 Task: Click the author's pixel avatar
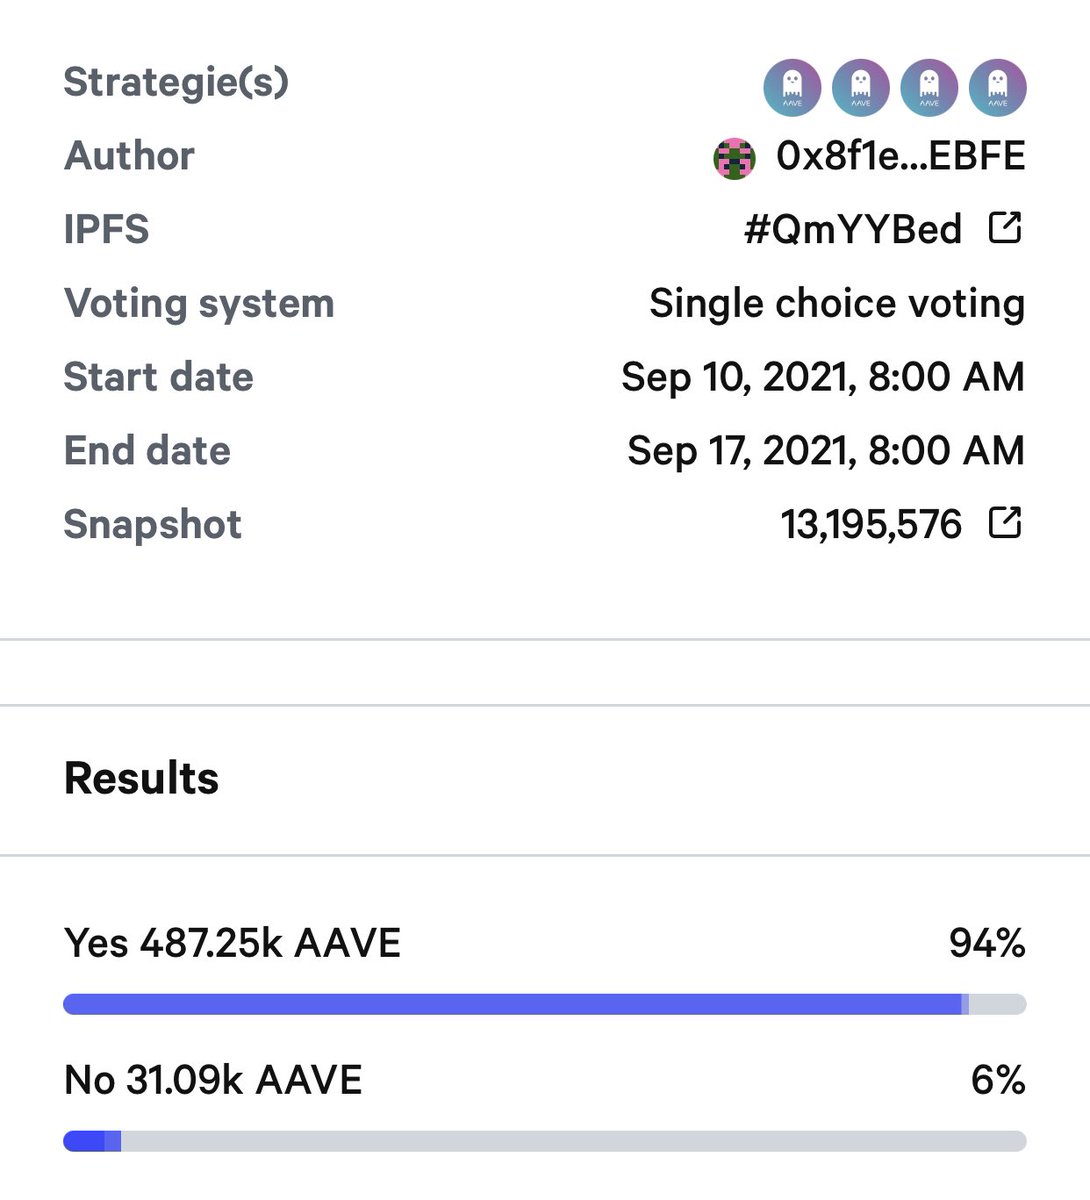(734, 158)
